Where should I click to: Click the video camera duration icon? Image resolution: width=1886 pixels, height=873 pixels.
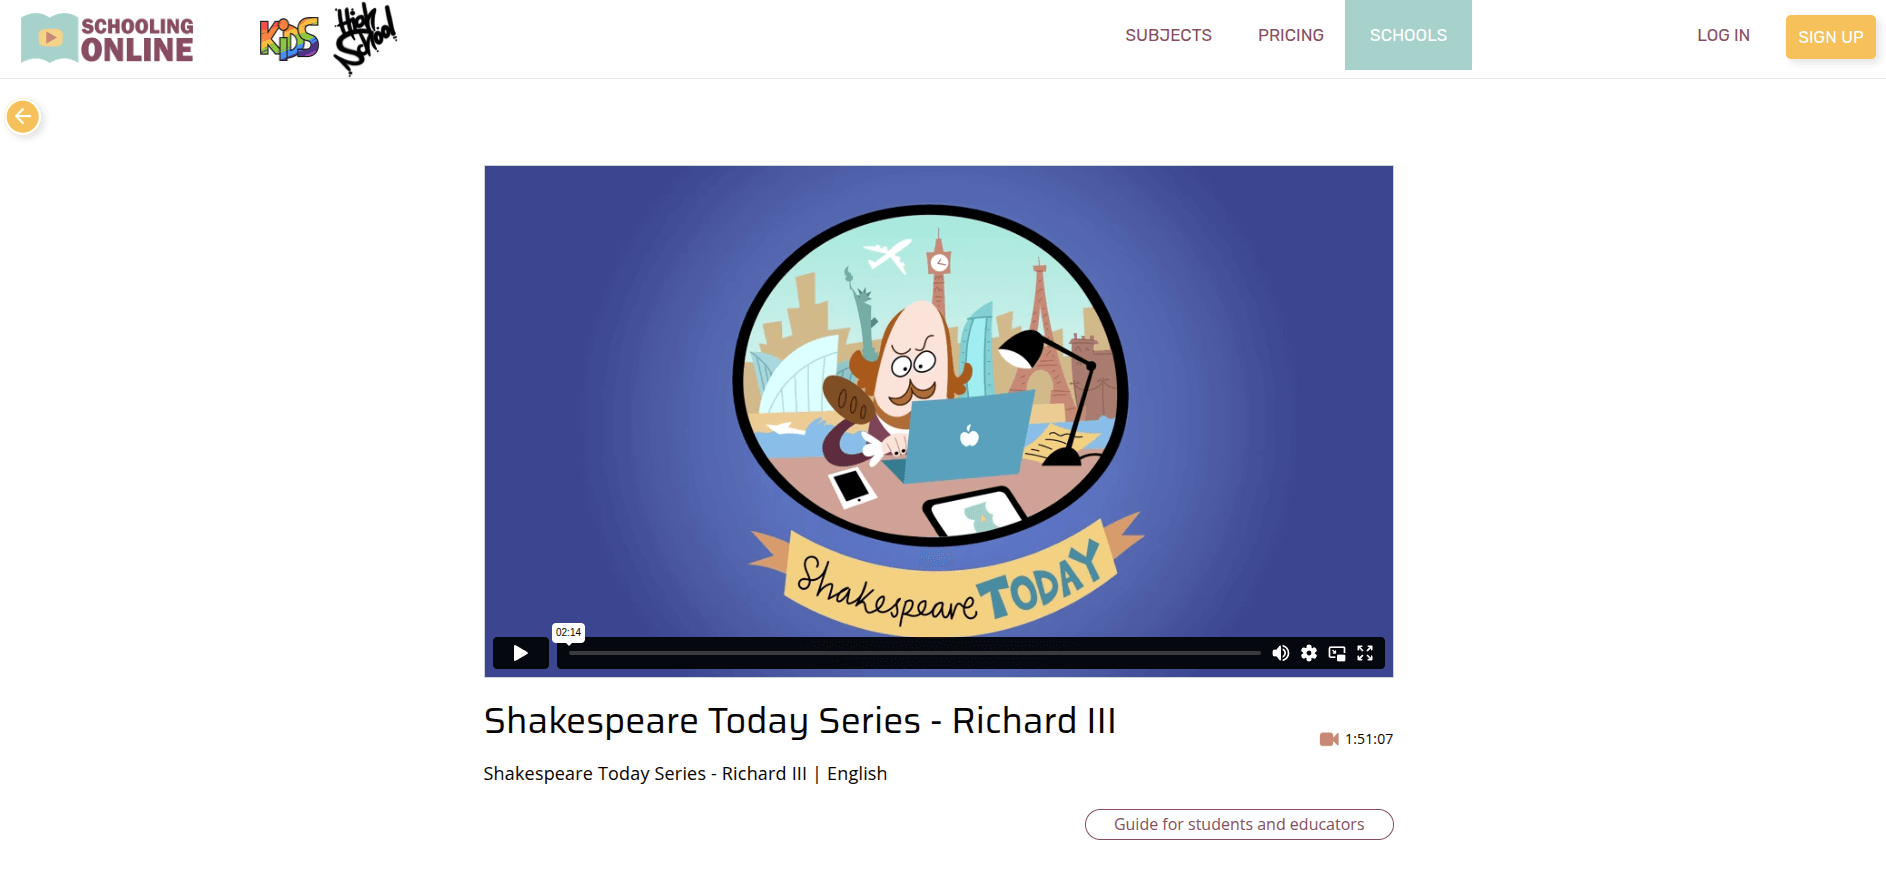(1329, 739)
